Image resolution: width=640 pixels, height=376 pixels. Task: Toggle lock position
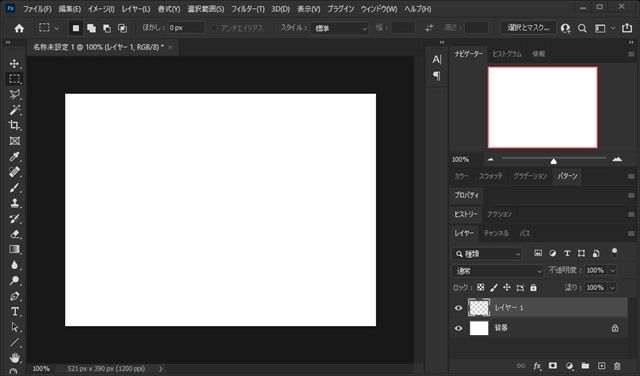click(x=507, y=287)
